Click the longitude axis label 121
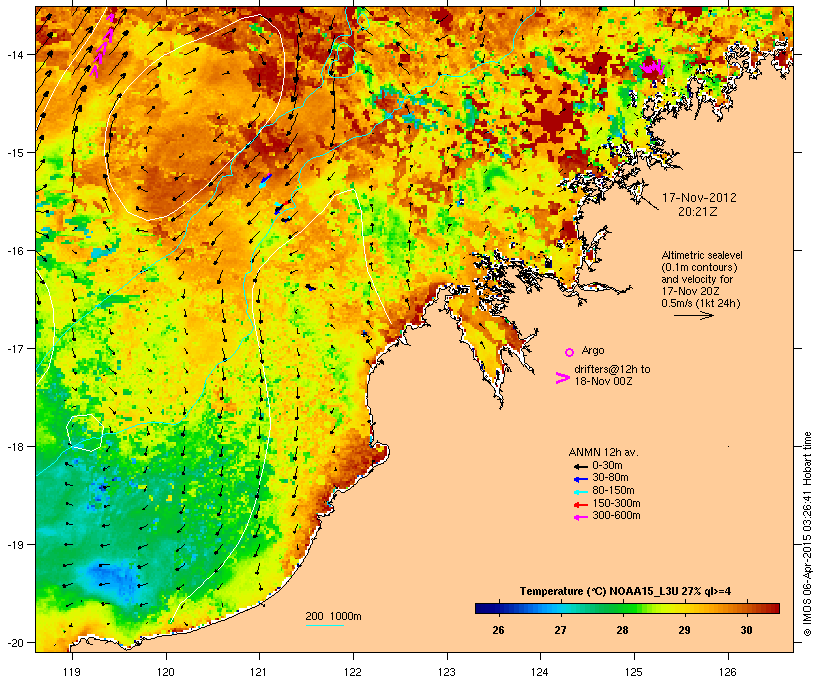Image resolution: width=820 pixels, height=680 pixels. click(x=259, y=672)
